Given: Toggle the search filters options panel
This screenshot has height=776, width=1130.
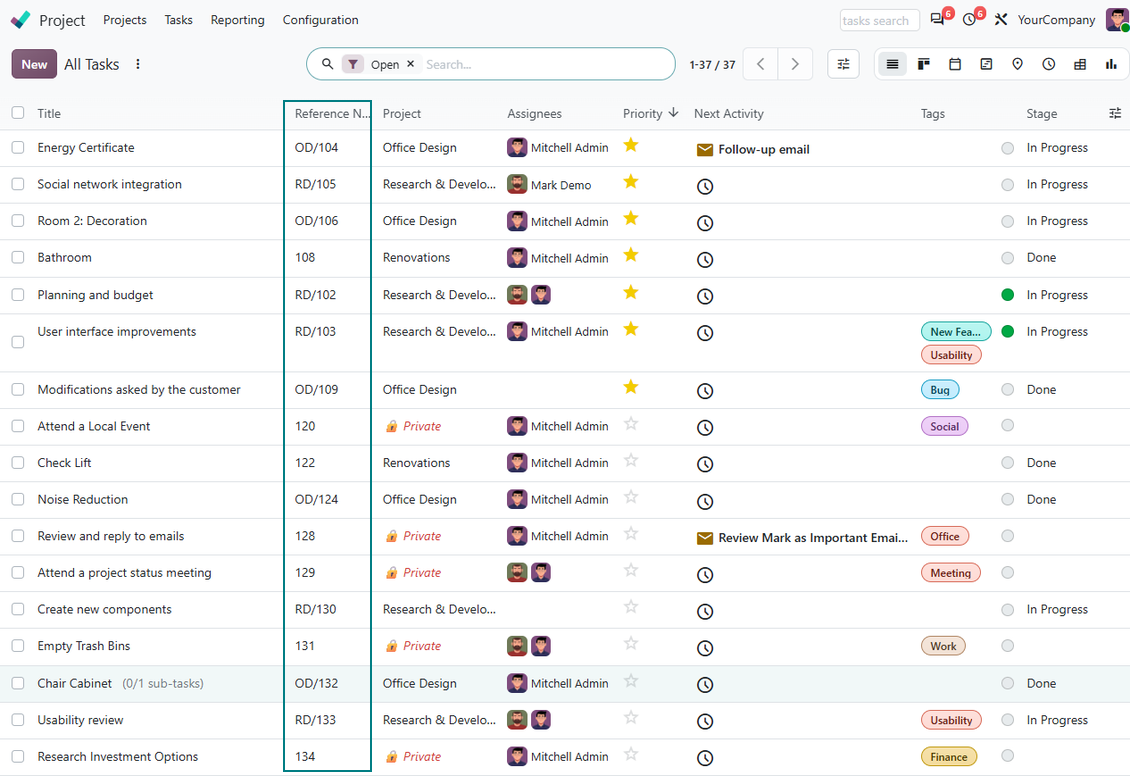Looking at the screenshot, I should click(x=843, y=64).
